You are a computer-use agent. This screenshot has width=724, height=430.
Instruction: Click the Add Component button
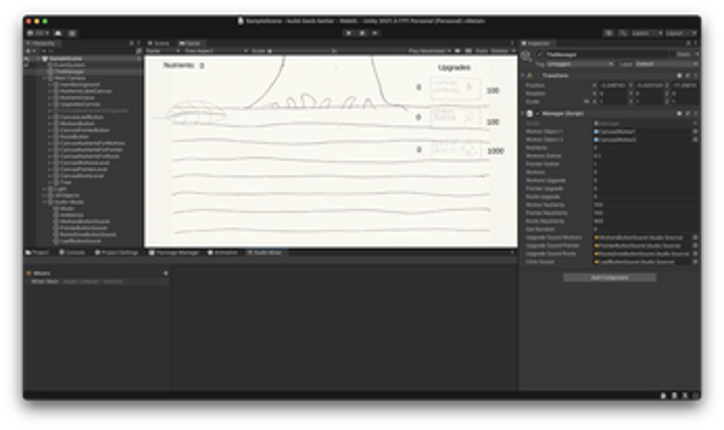[x=609, y=278]
